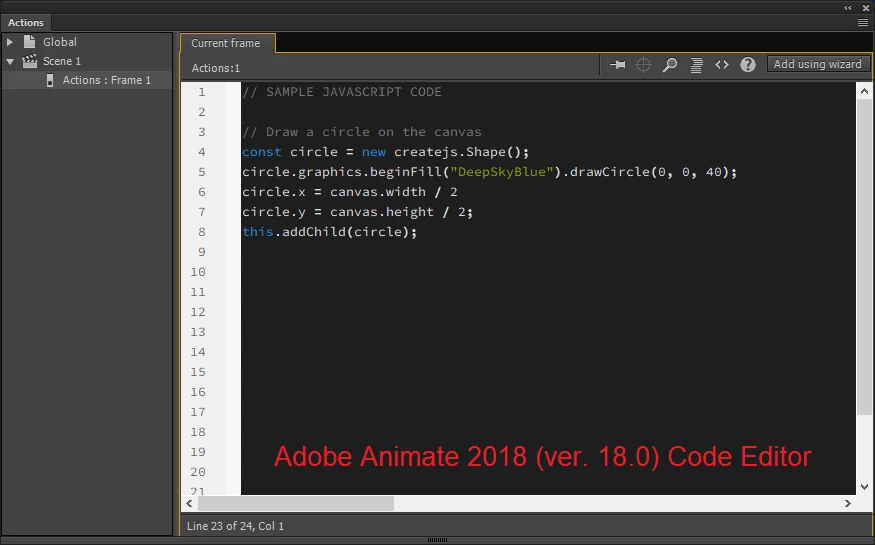Click the Scene 1 clapperboard icon
This screenshot has width=875, height=545.
coord(30,61)
